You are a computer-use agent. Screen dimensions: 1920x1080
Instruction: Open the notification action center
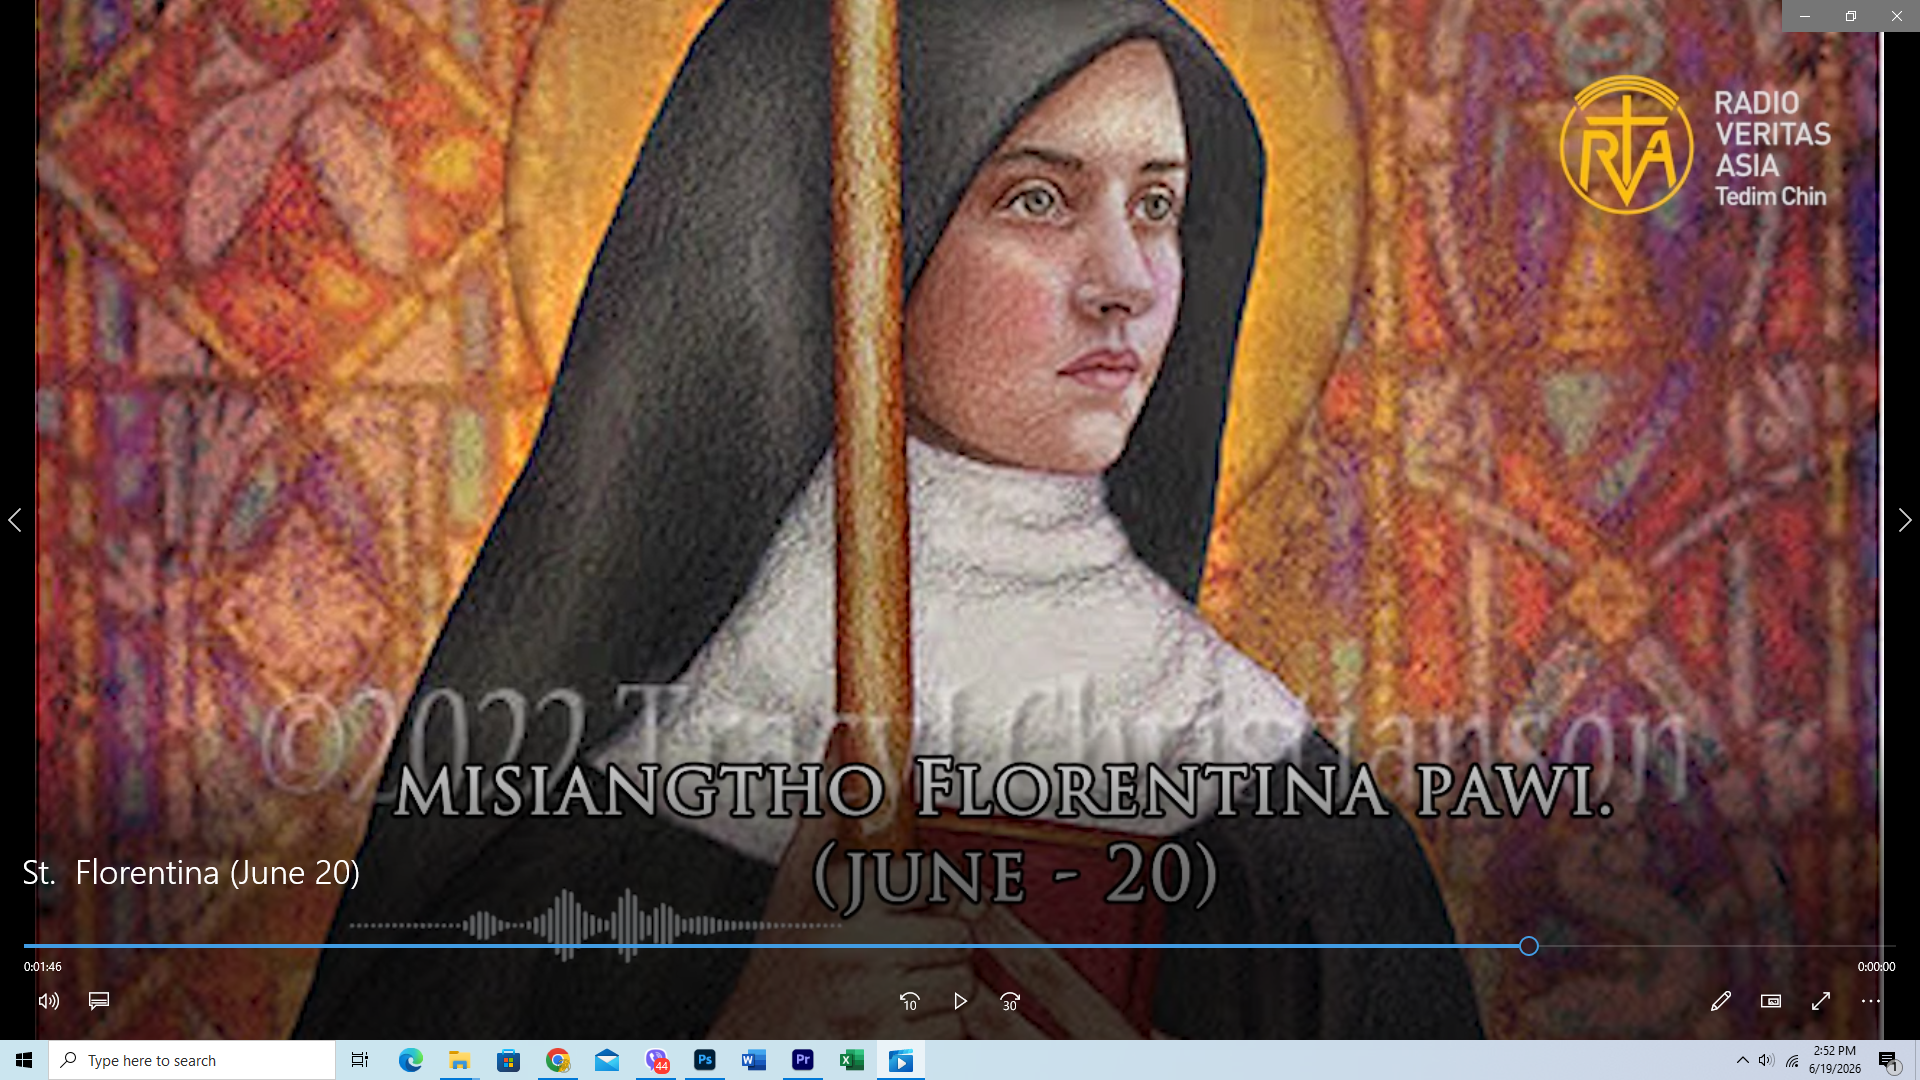click(x=1888, y=1060)
